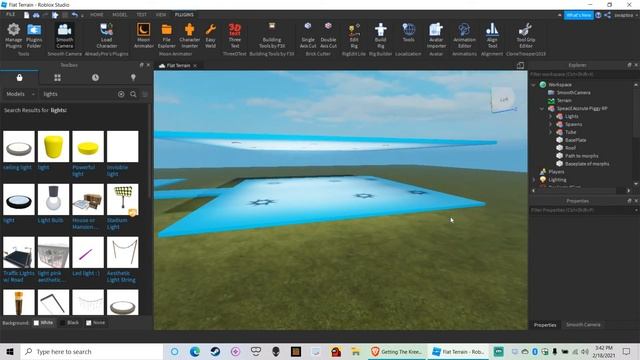Open the Three Text 3D plugin
640x360 pixels.
[235, 36]
